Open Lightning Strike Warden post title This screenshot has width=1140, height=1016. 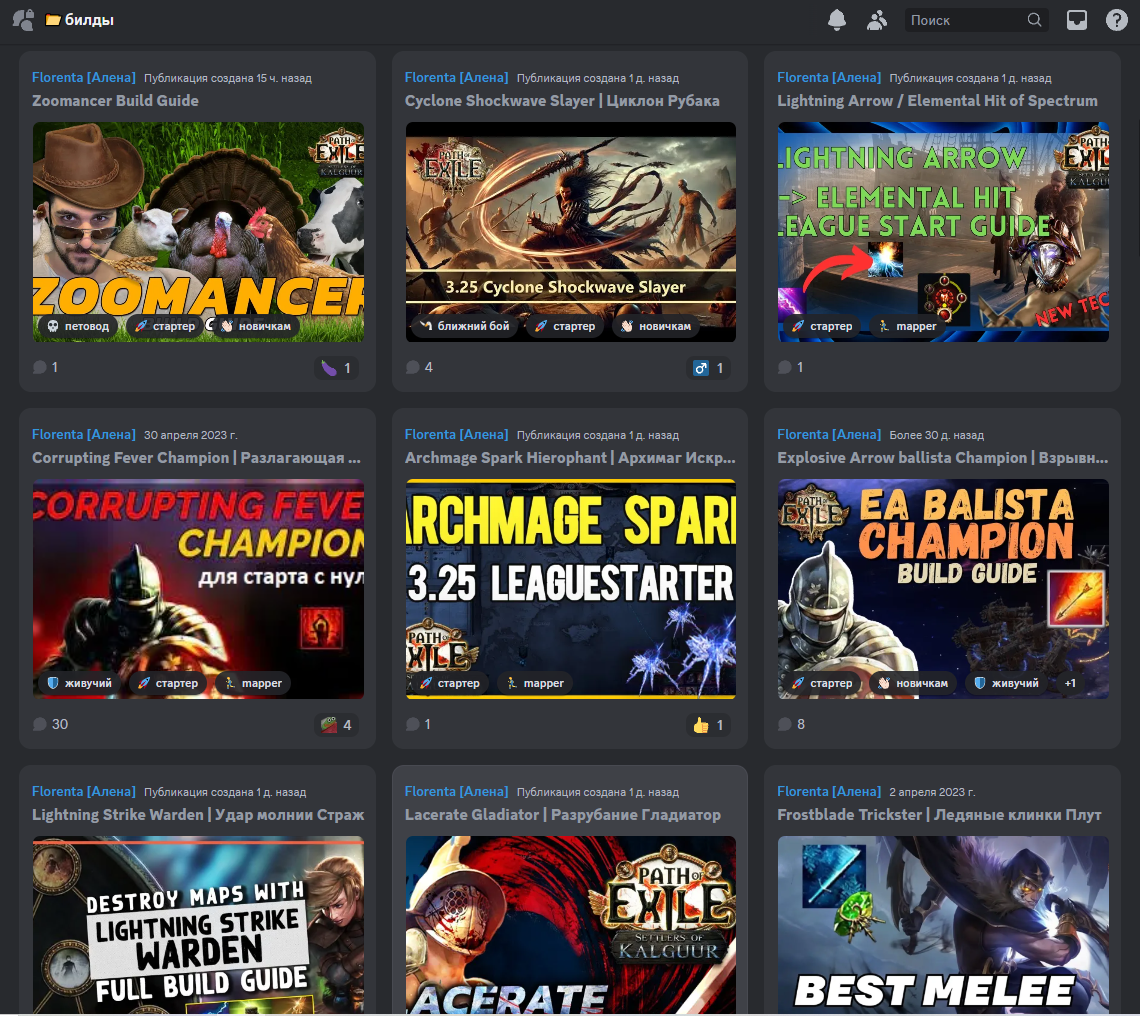pyautogui.click(x=198, y=815)
